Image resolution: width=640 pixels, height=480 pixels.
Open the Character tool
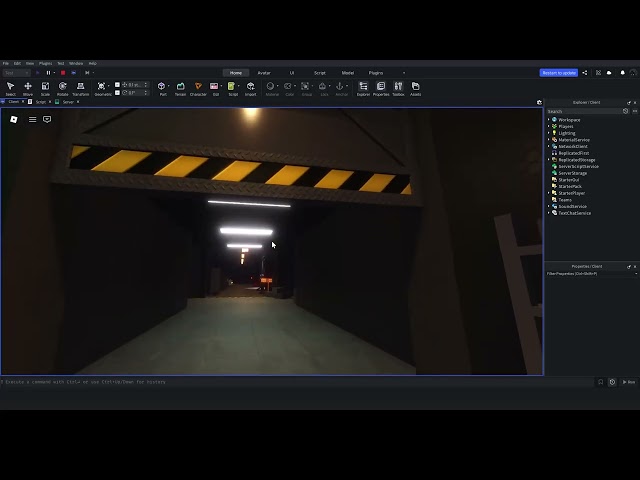point(198,89)
